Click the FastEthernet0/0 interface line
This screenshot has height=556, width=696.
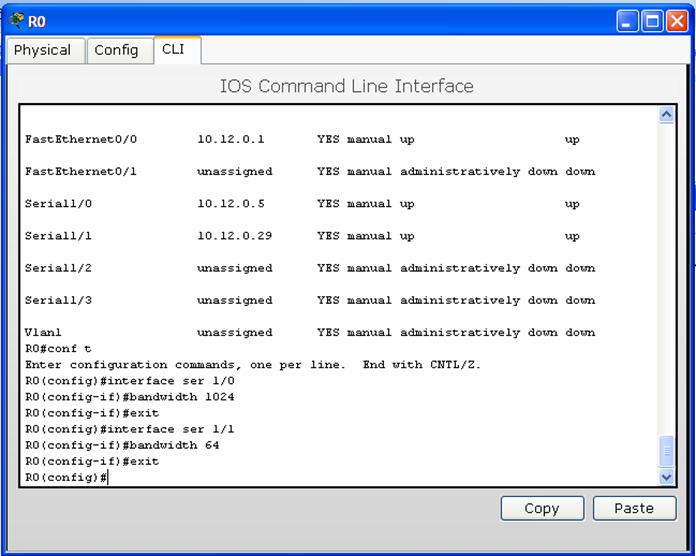coord(81,140)
